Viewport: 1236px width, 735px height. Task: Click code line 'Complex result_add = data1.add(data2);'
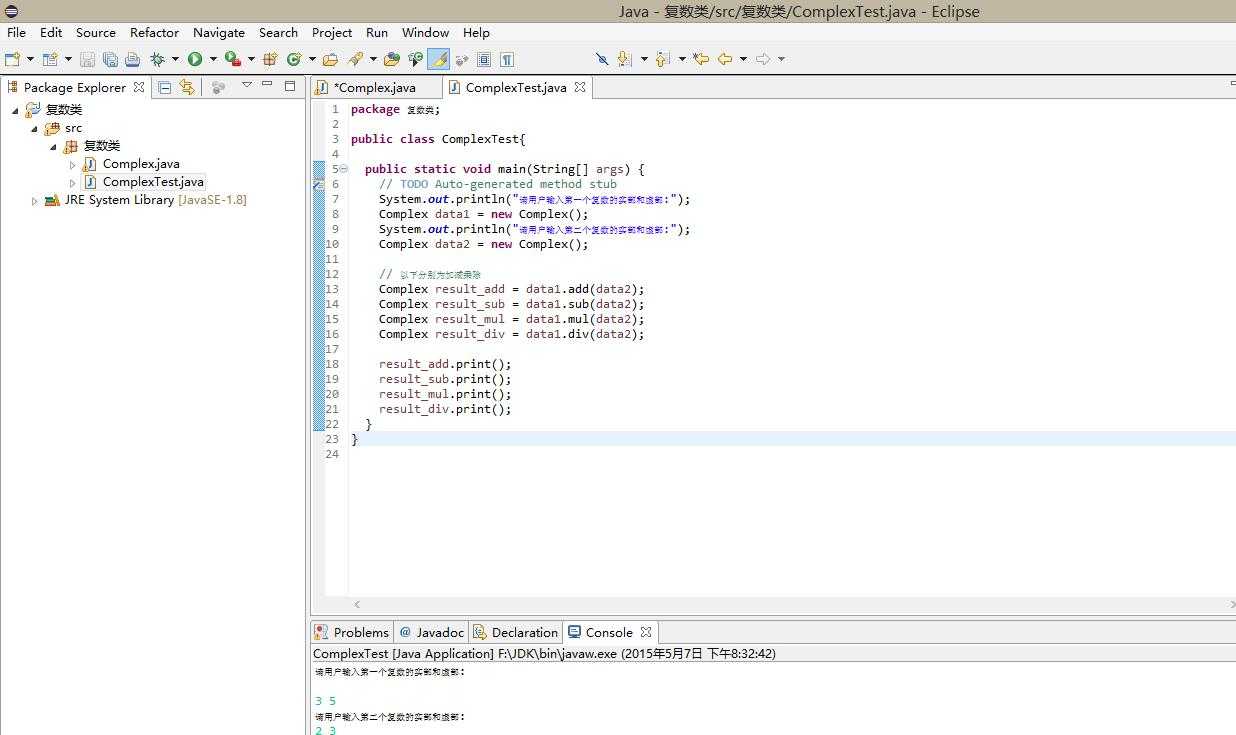511,289
